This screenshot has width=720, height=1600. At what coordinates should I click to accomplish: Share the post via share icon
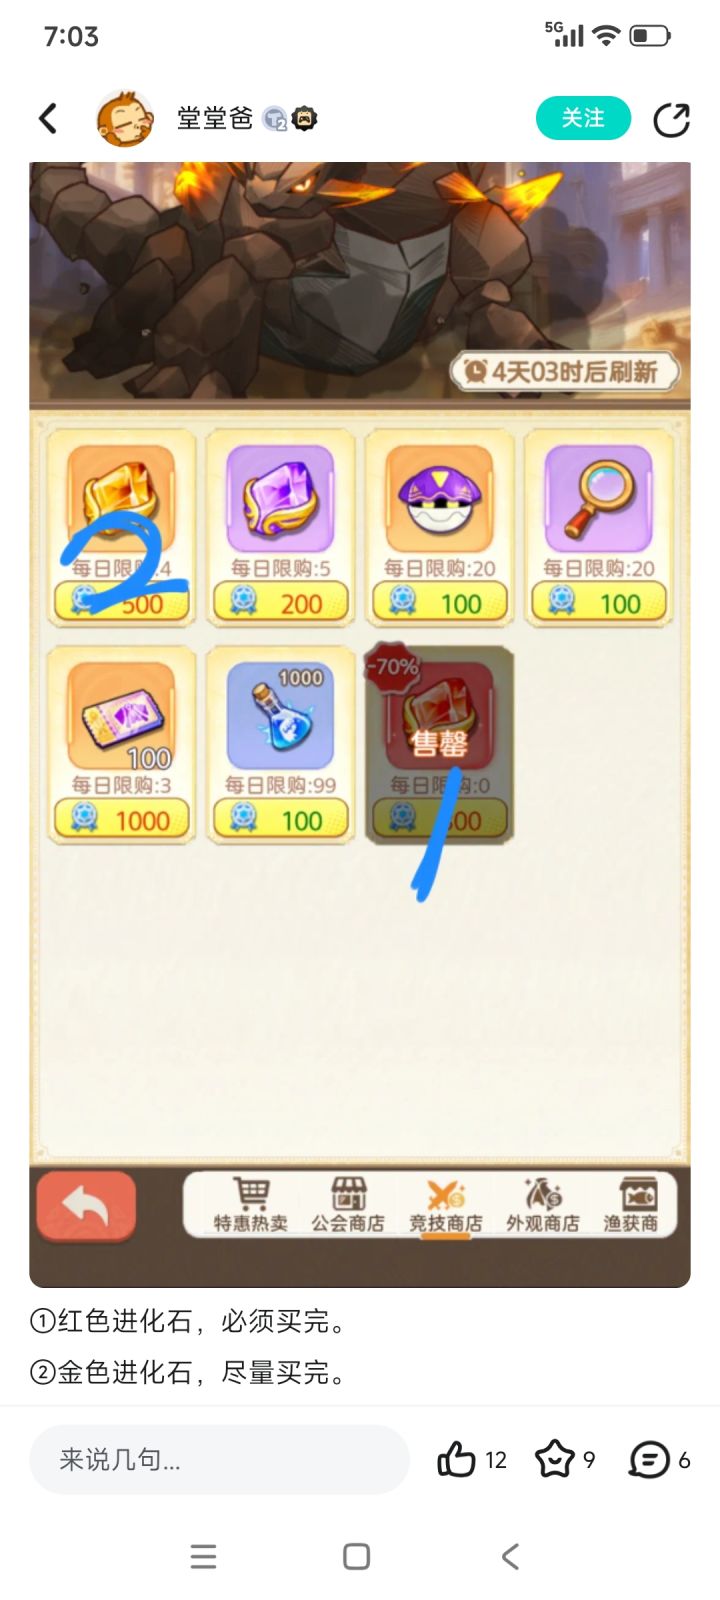tap(671, 119)
